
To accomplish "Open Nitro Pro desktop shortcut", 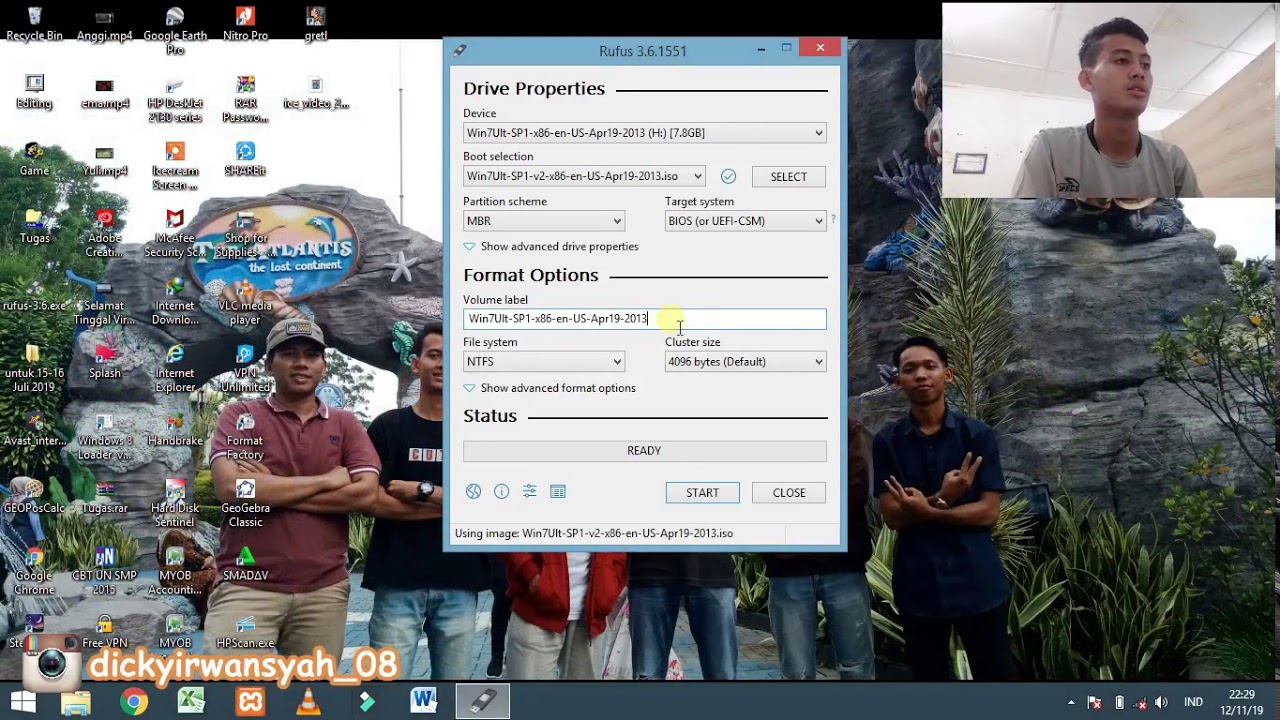I will (x=245, y=24).
